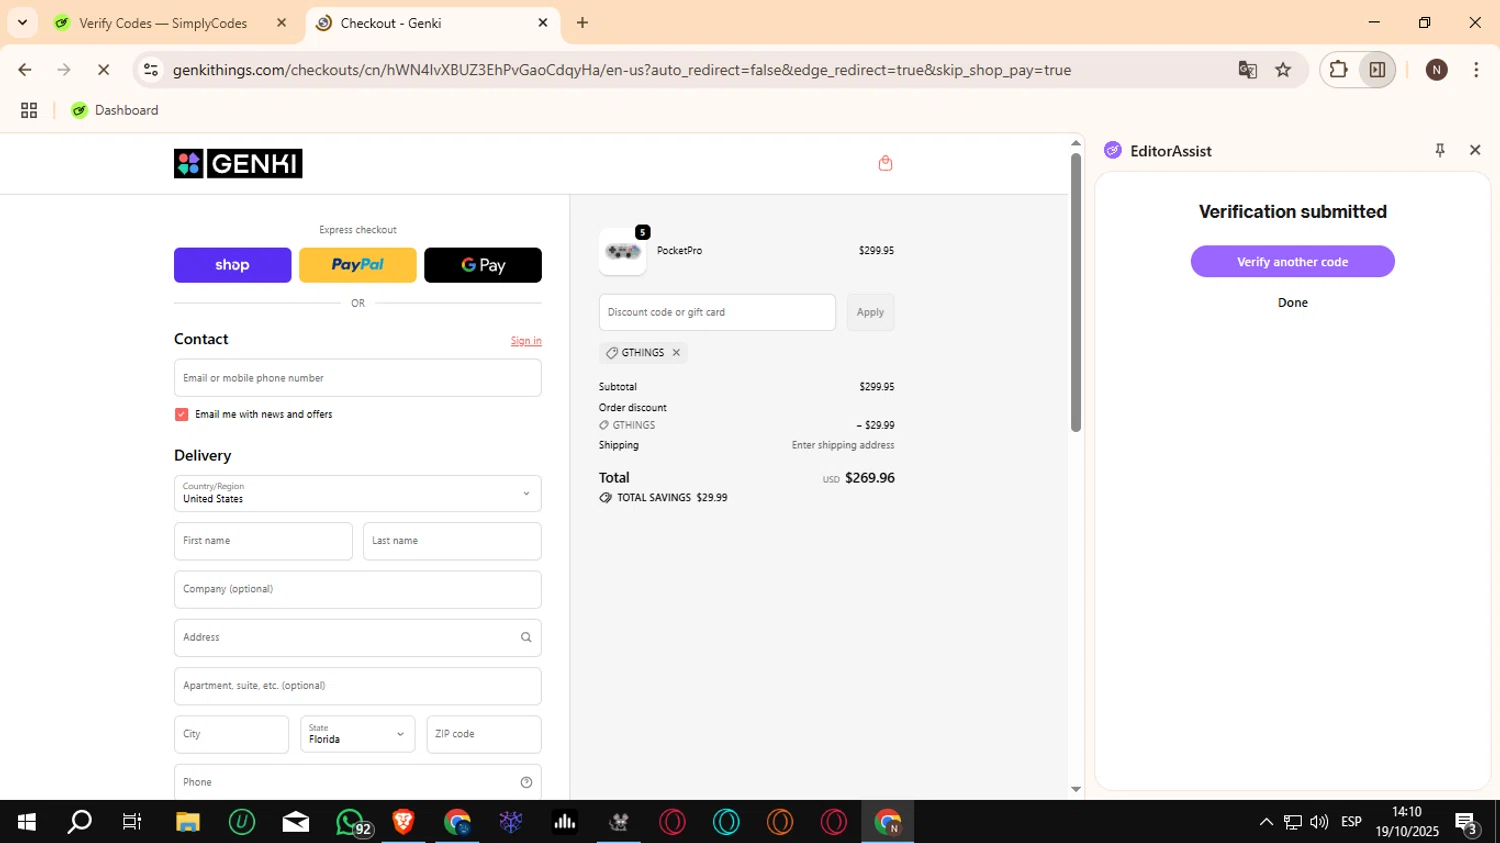Uncheck Email me with news and offers

pos(181,414)
